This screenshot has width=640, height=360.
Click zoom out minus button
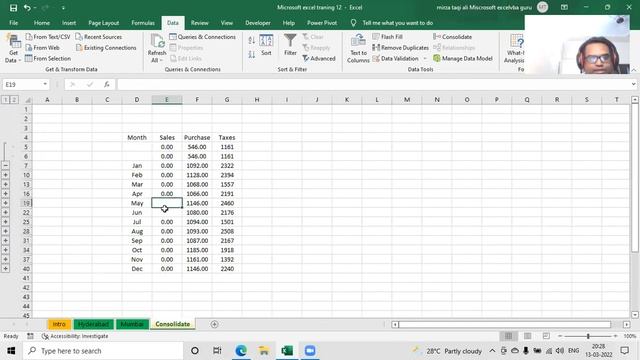tap(560, 336)
